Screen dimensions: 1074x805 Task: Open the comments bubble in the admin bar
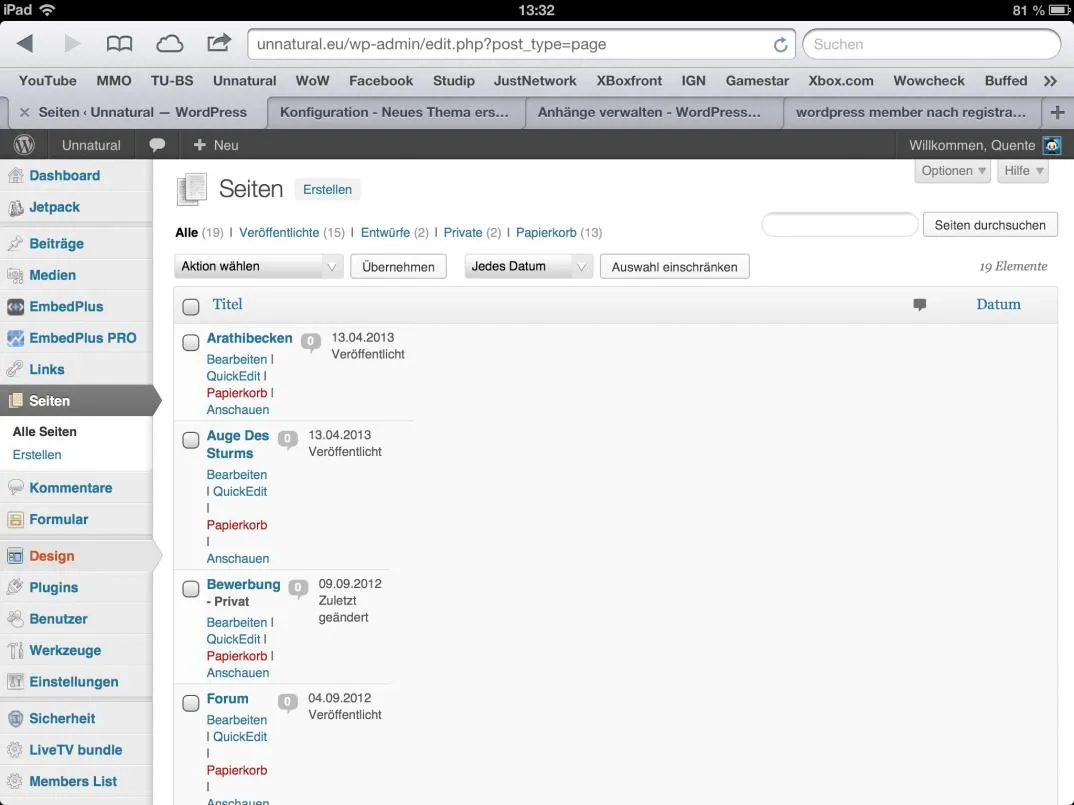pos(157,145)
